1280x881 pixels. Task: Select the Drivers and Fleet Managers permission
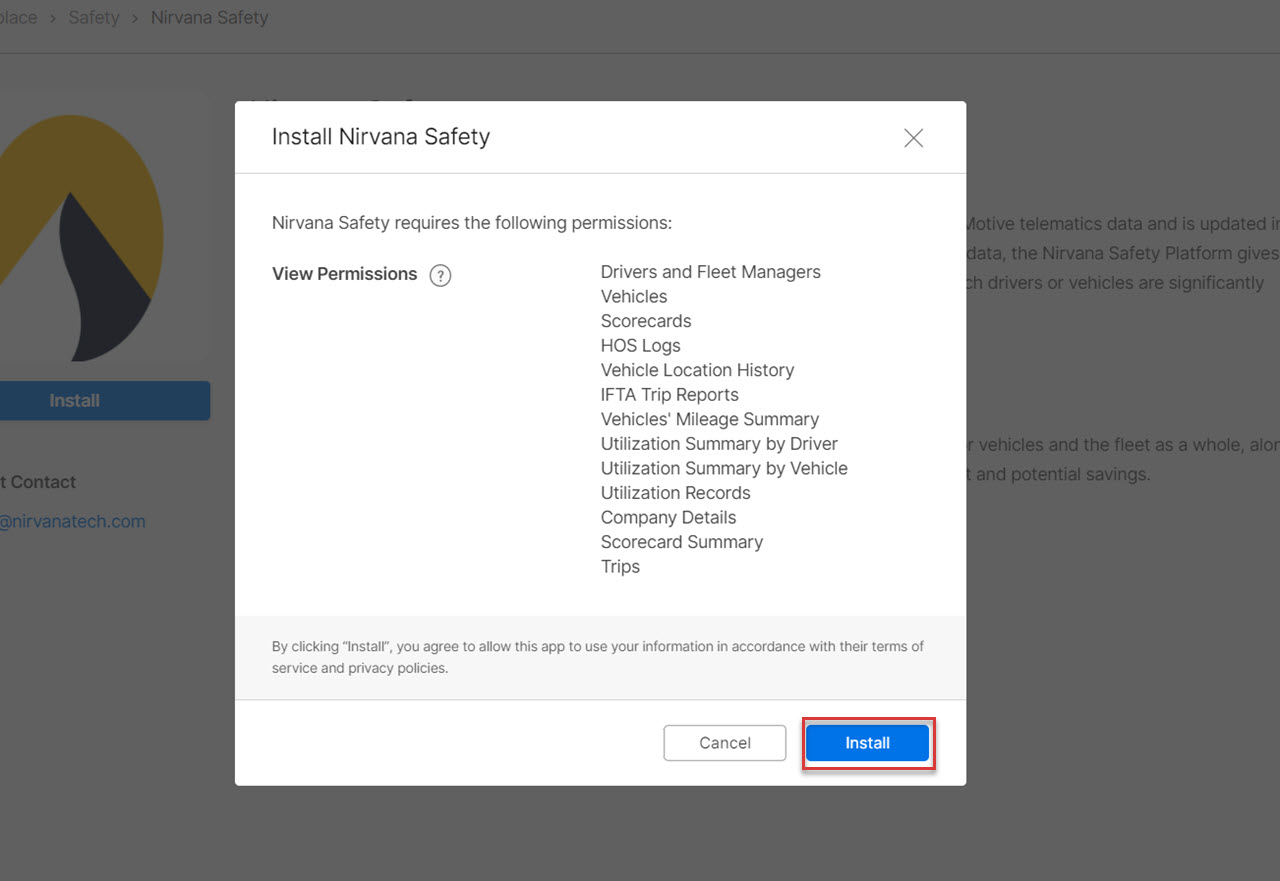click(710, 272)
